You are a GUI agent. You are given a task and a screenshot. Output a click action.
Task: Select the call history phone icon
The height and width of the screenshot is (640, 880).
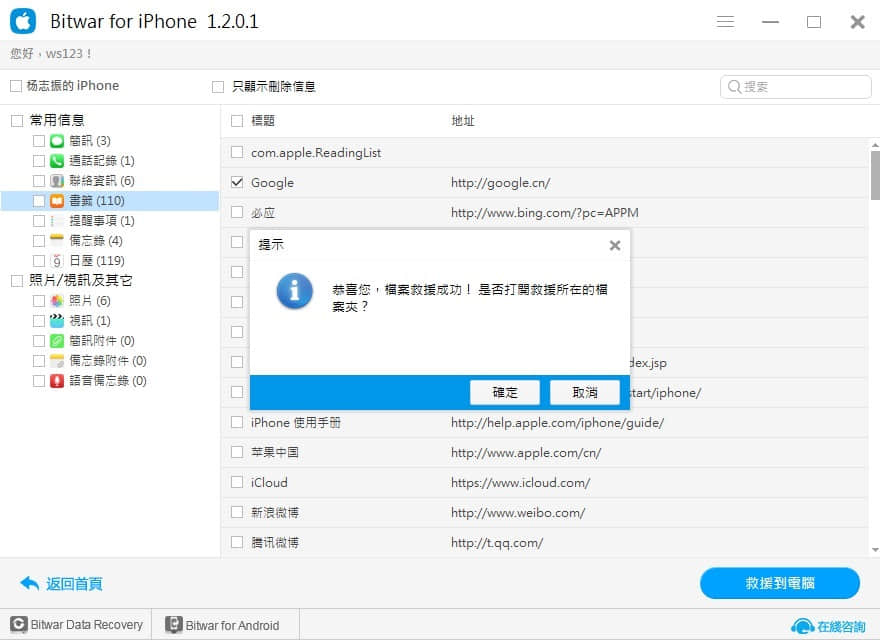point(57,161)
